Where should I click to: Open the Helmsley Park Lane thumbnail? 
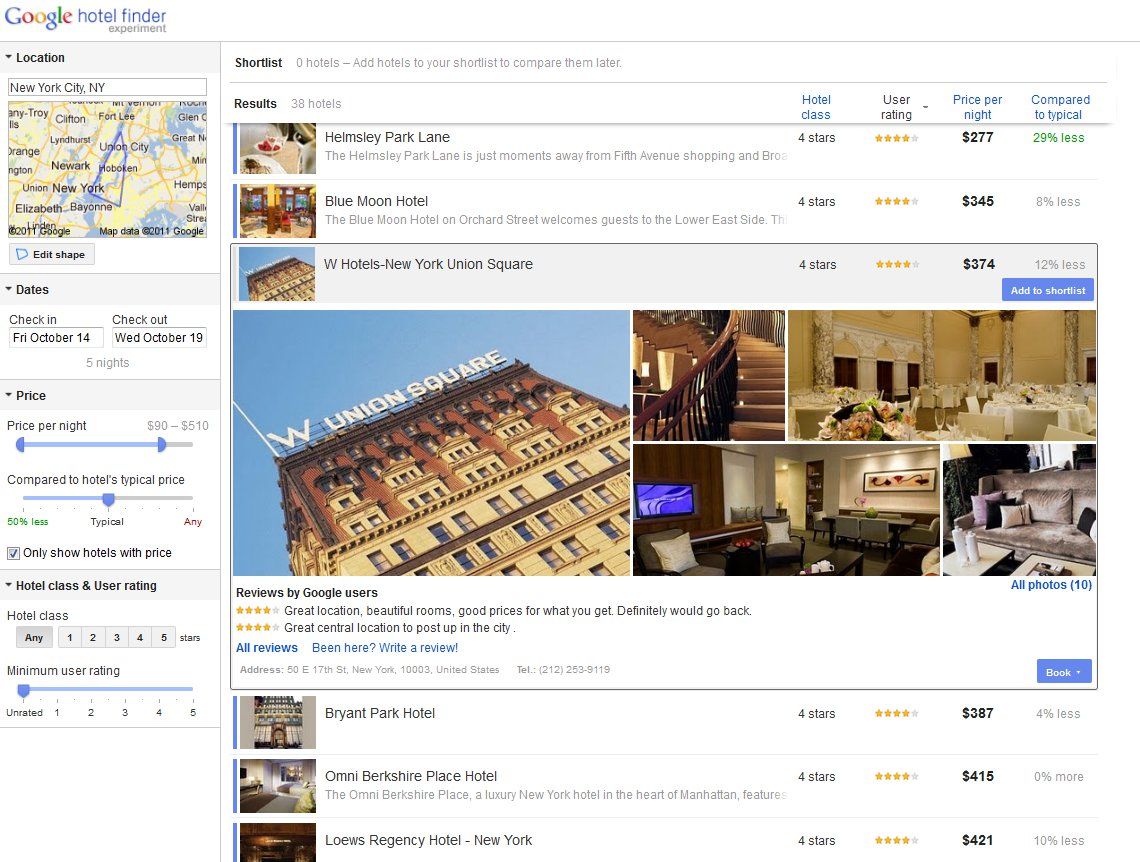277,149
